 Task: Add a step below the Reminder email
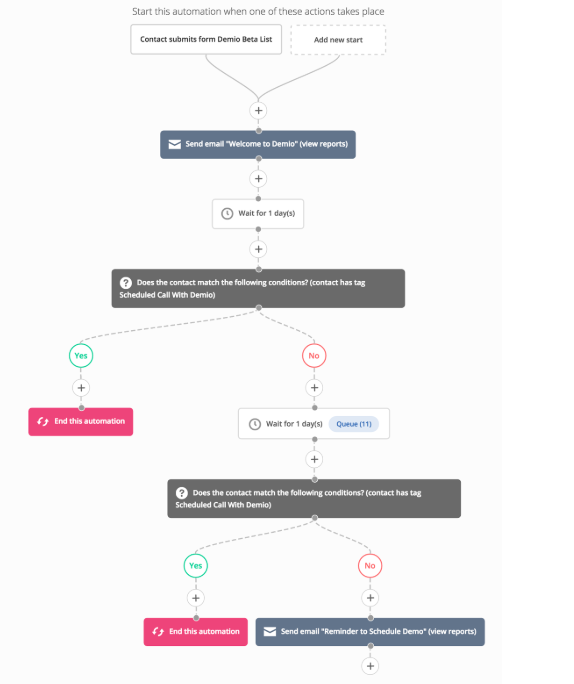370,666
